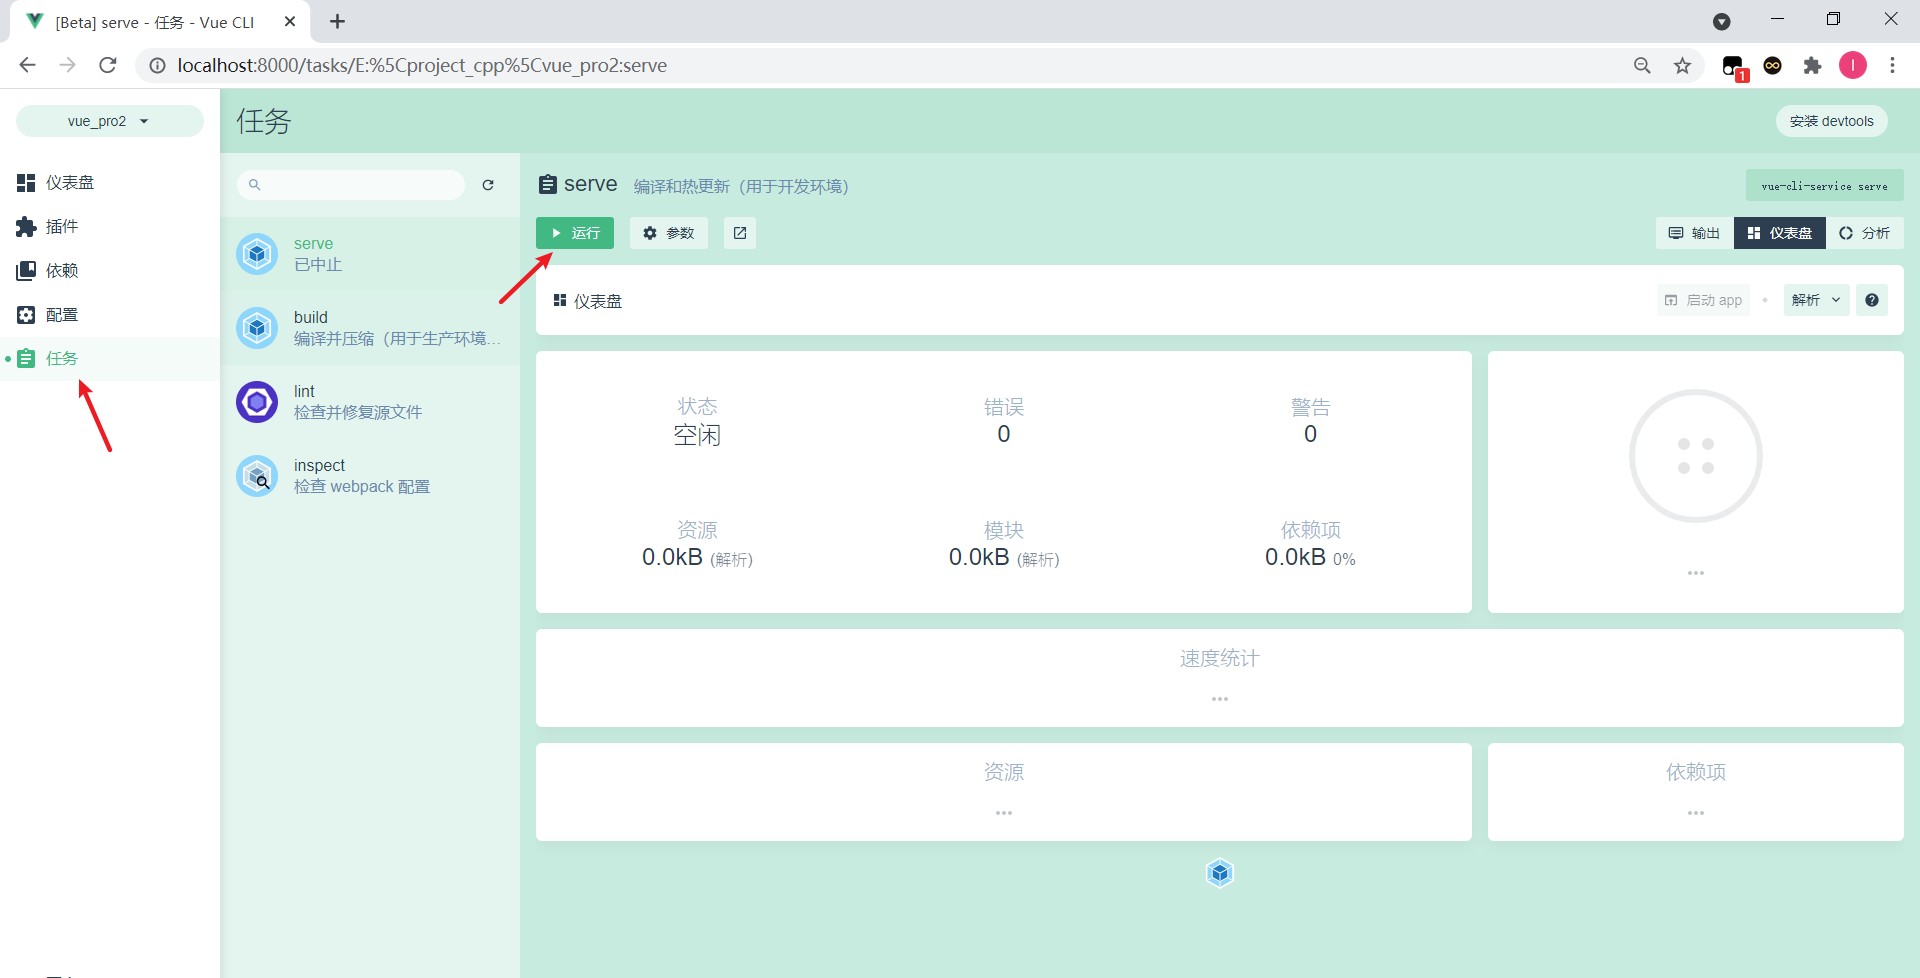This screenshot has height=978, width=1920.
Task: Click the serve task webpack icon
Action: 257,254
